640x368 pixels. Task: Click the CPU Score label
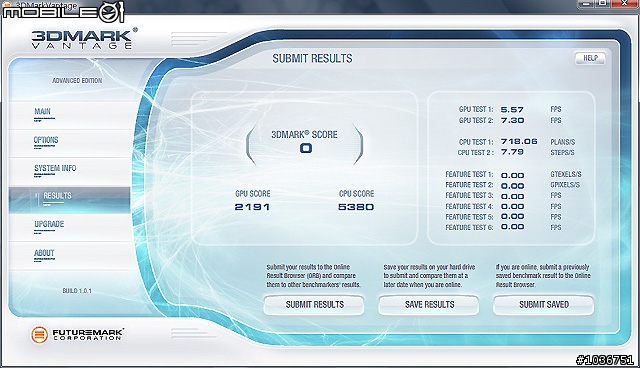coord(356,194)
